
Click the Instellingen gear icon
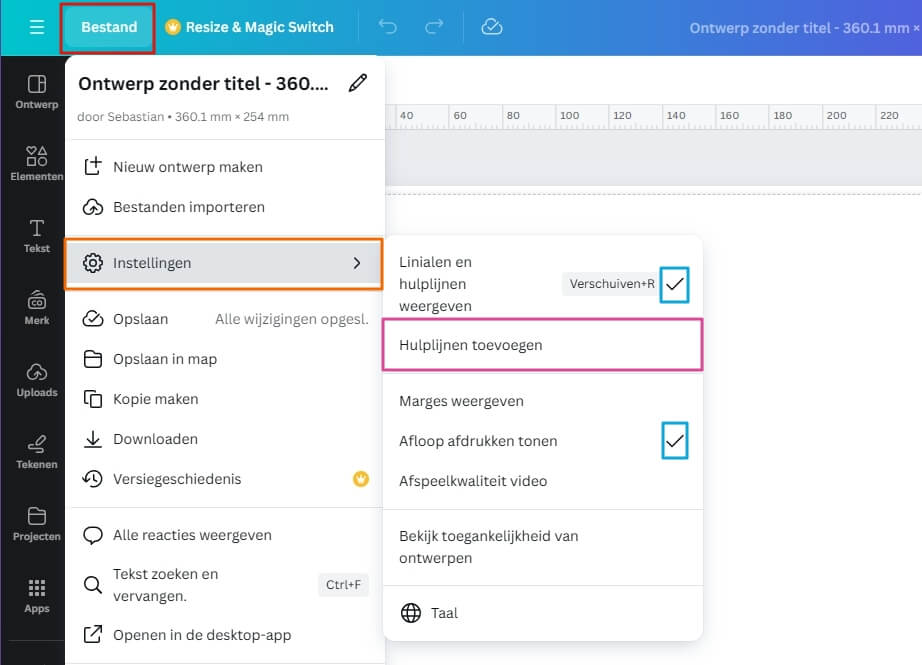[x=92, y=263]
